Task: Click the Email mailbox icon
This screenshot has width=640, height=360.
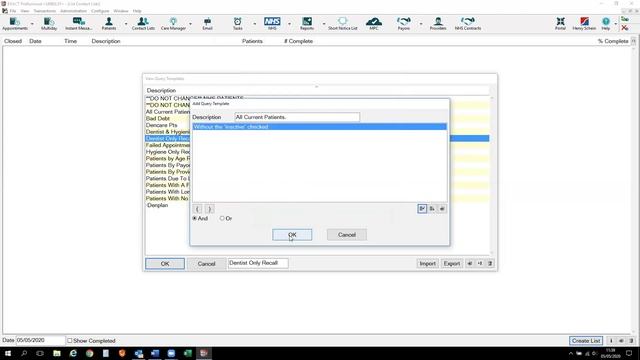Action: 207,24
